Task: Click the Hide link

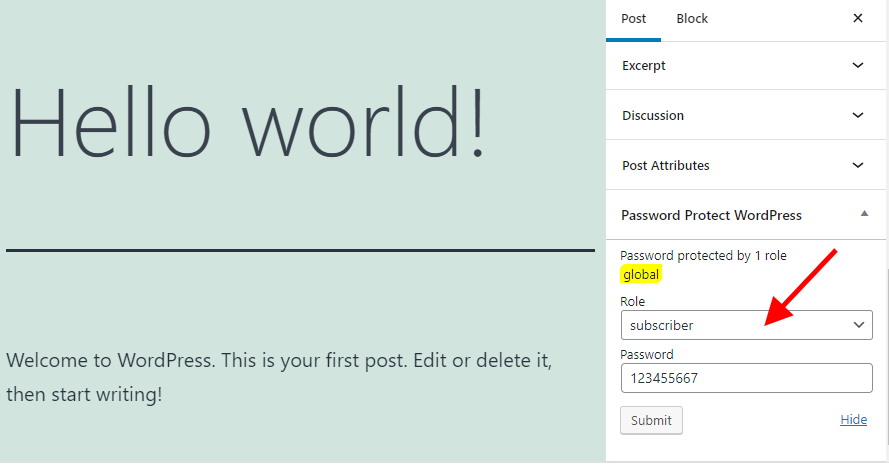Action: [853, 420]
